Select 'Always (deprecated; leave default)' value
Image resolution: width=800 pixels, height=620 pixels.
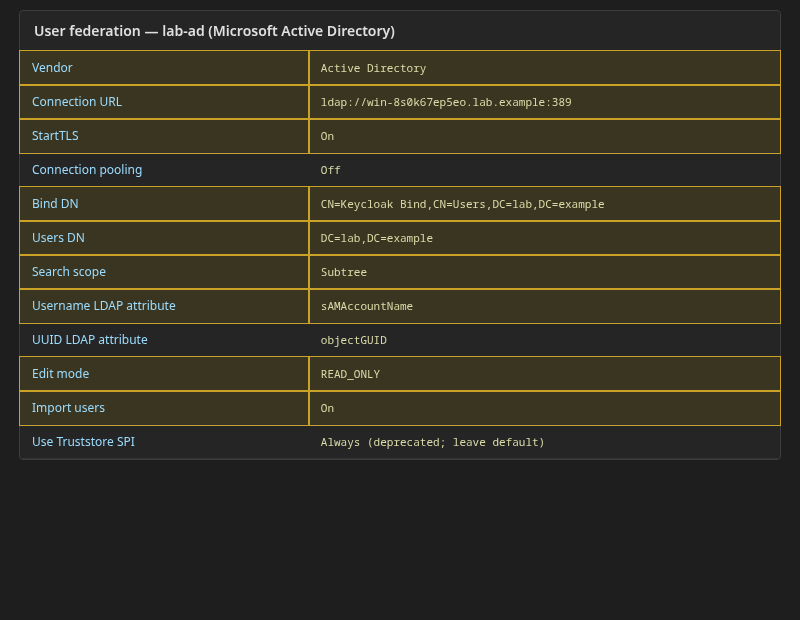pyautogui.click(x=433, y=442)
